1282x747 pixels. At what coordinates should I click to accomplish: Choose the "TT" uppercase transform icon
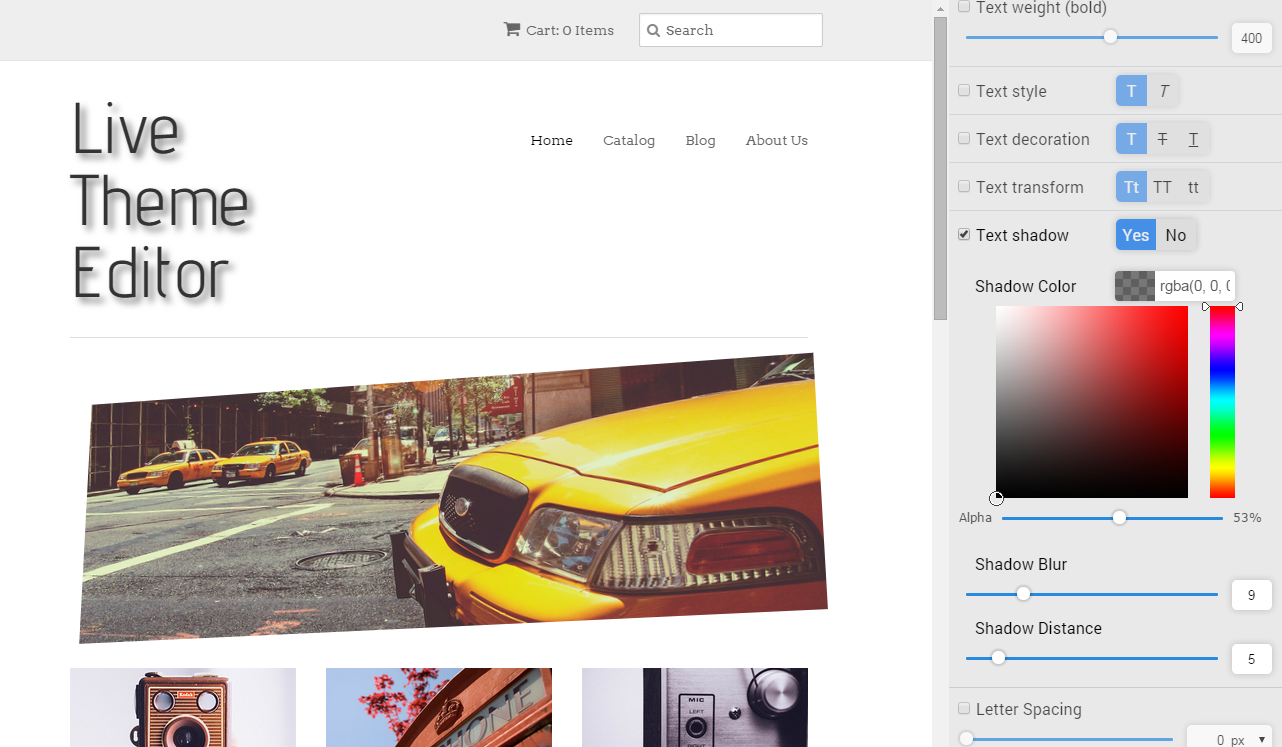point(1163,186)
